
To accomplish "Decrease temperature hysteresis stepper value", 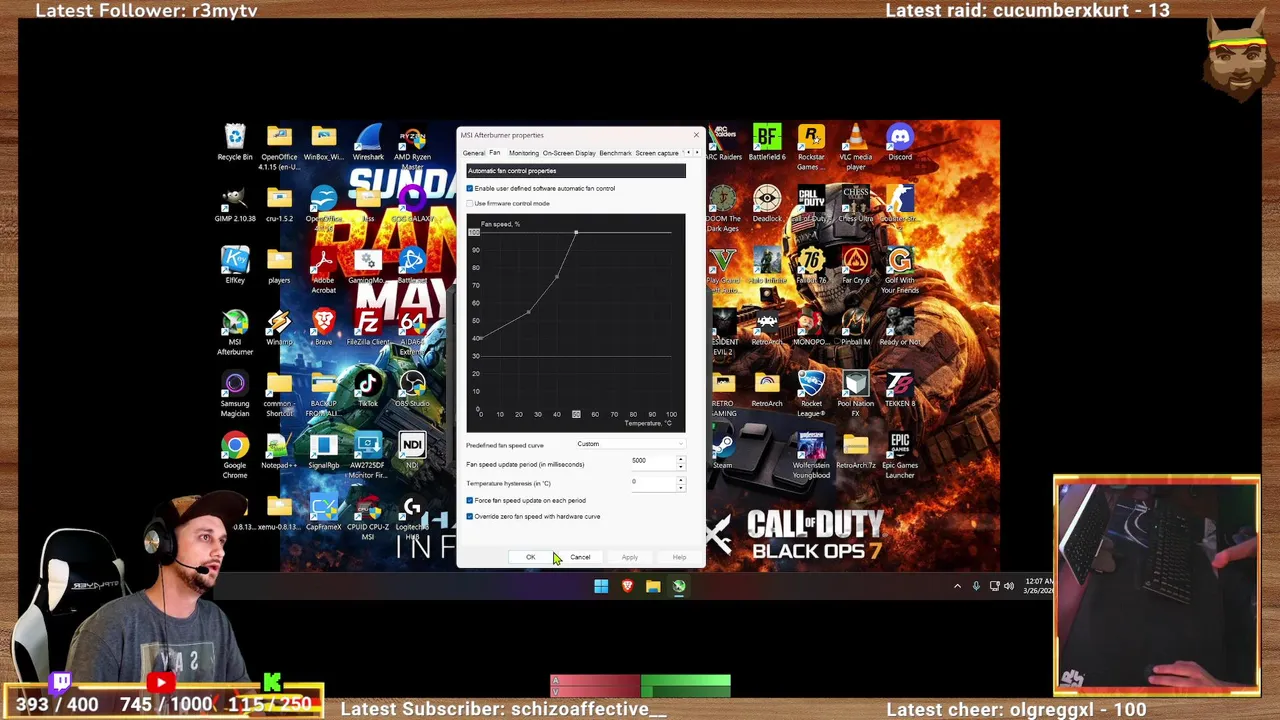I will coord(681,486).
